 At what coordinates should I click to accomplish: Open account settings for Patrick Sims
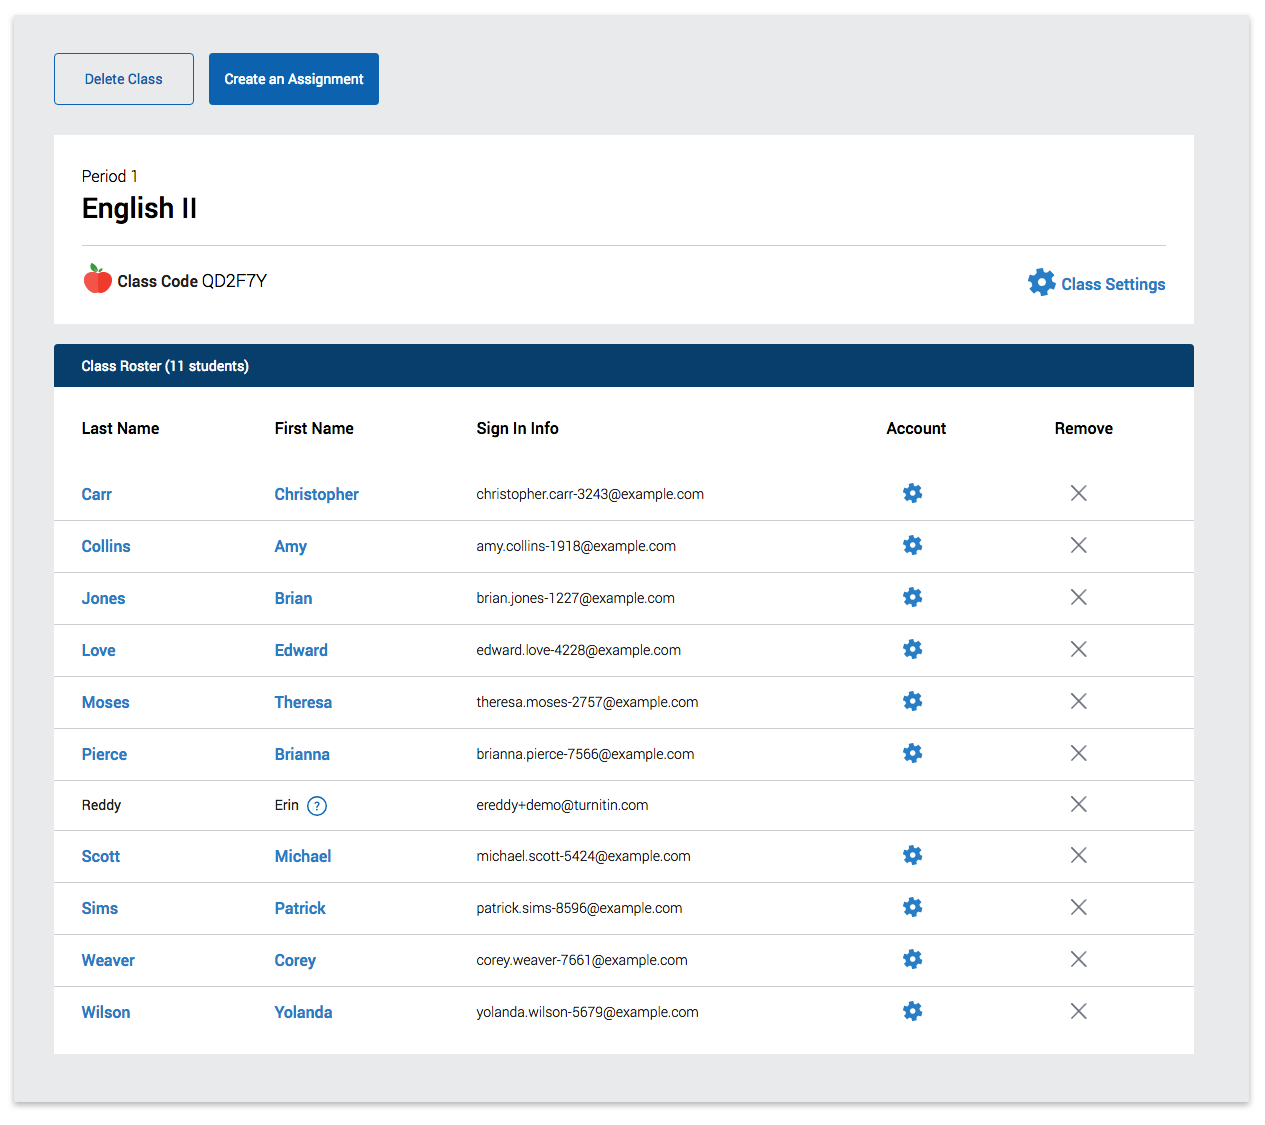(912, 907)
